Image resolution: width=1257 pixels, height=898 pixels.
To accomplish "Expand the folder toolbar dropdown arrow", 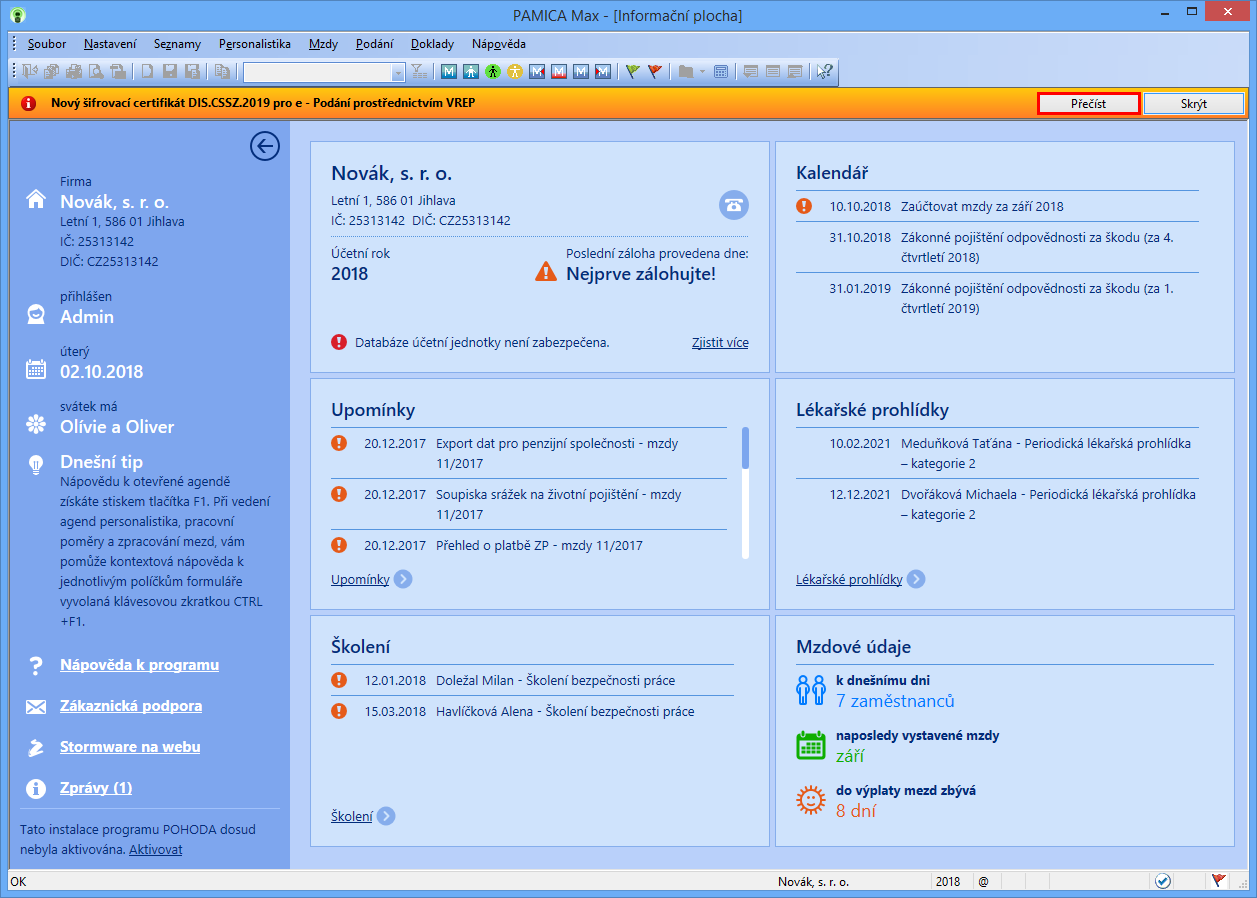I will tap(702, 72).
